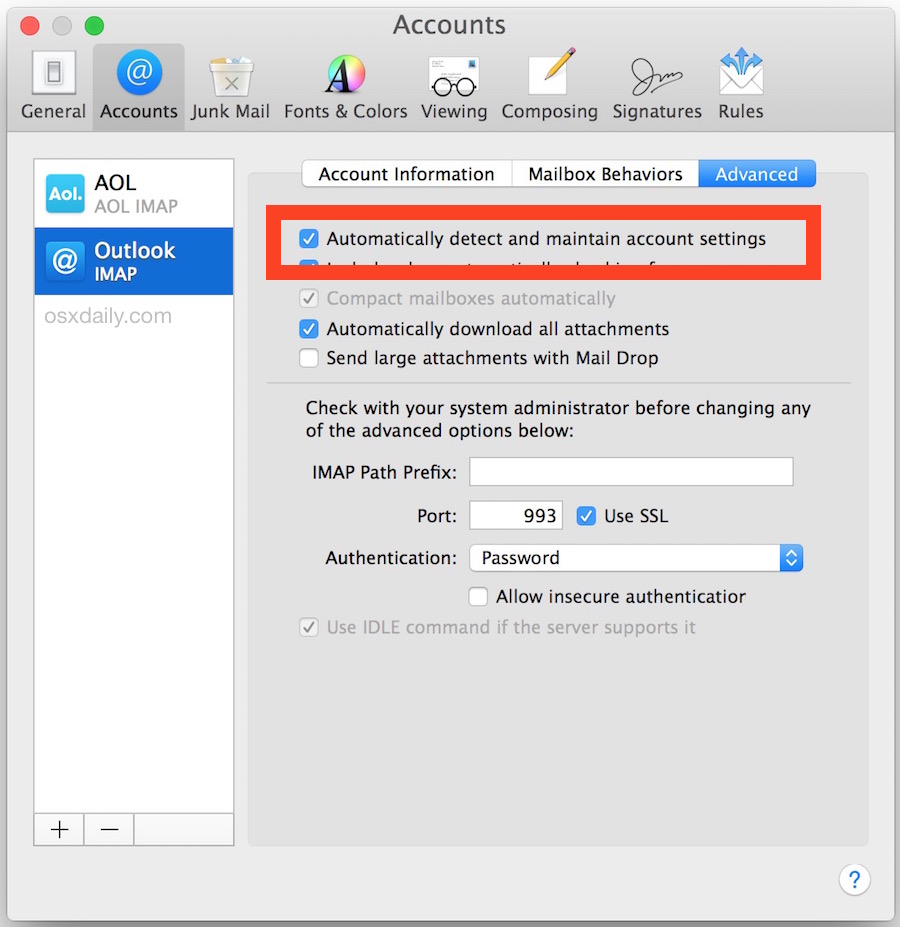Open the Signatures pane
900x927 pixels.
[656, 85]
